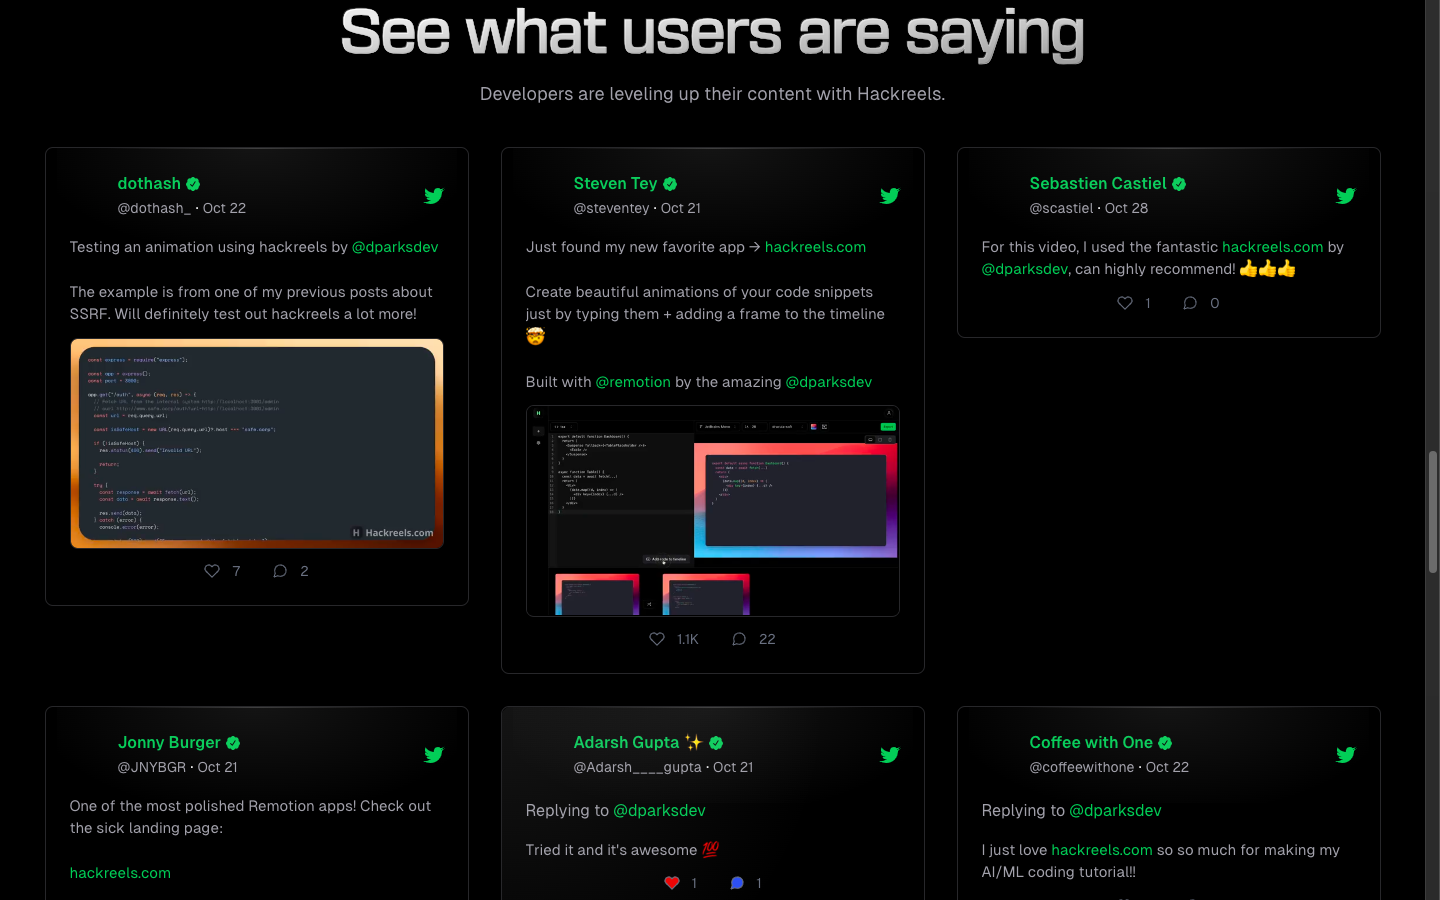This screenshot has width=1440, height=900.
Task: Click the '1.1K' like count on Steven Tey's tweet
Action: coord(688,639)
